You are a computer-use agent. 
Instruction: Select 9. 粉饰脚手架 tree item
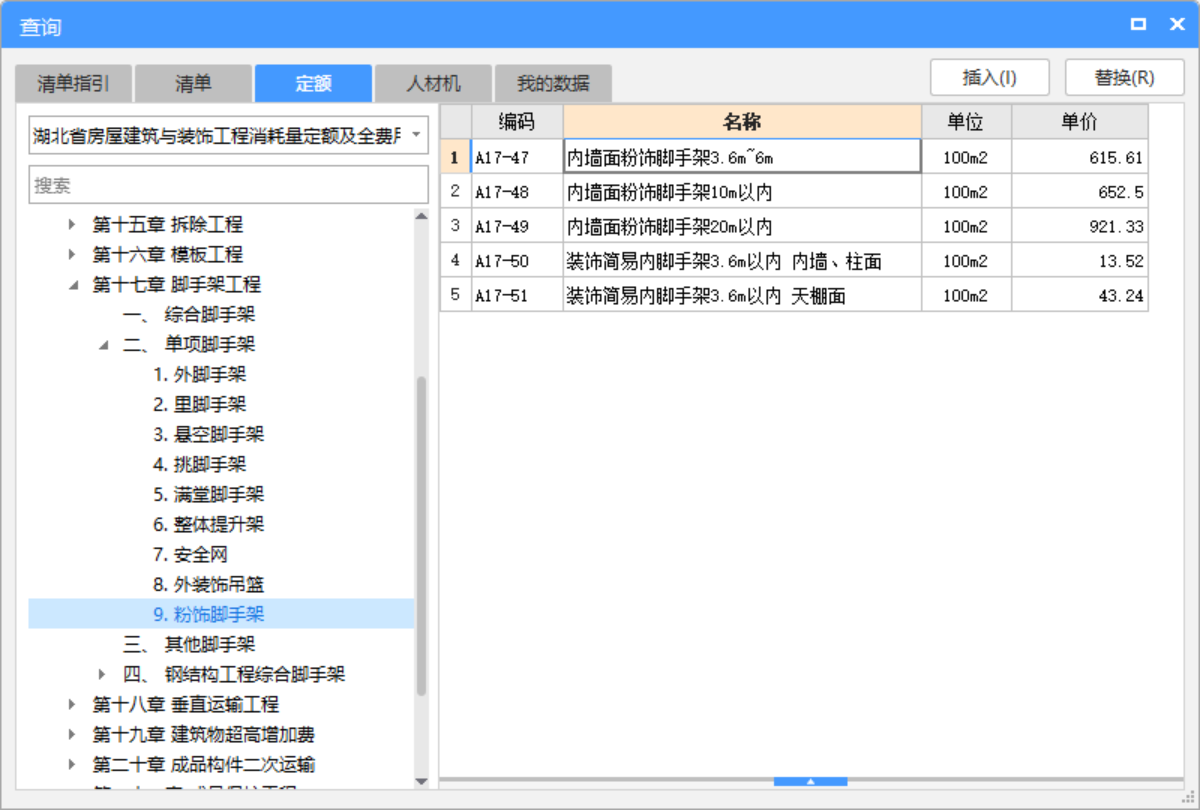click(209, 614)
